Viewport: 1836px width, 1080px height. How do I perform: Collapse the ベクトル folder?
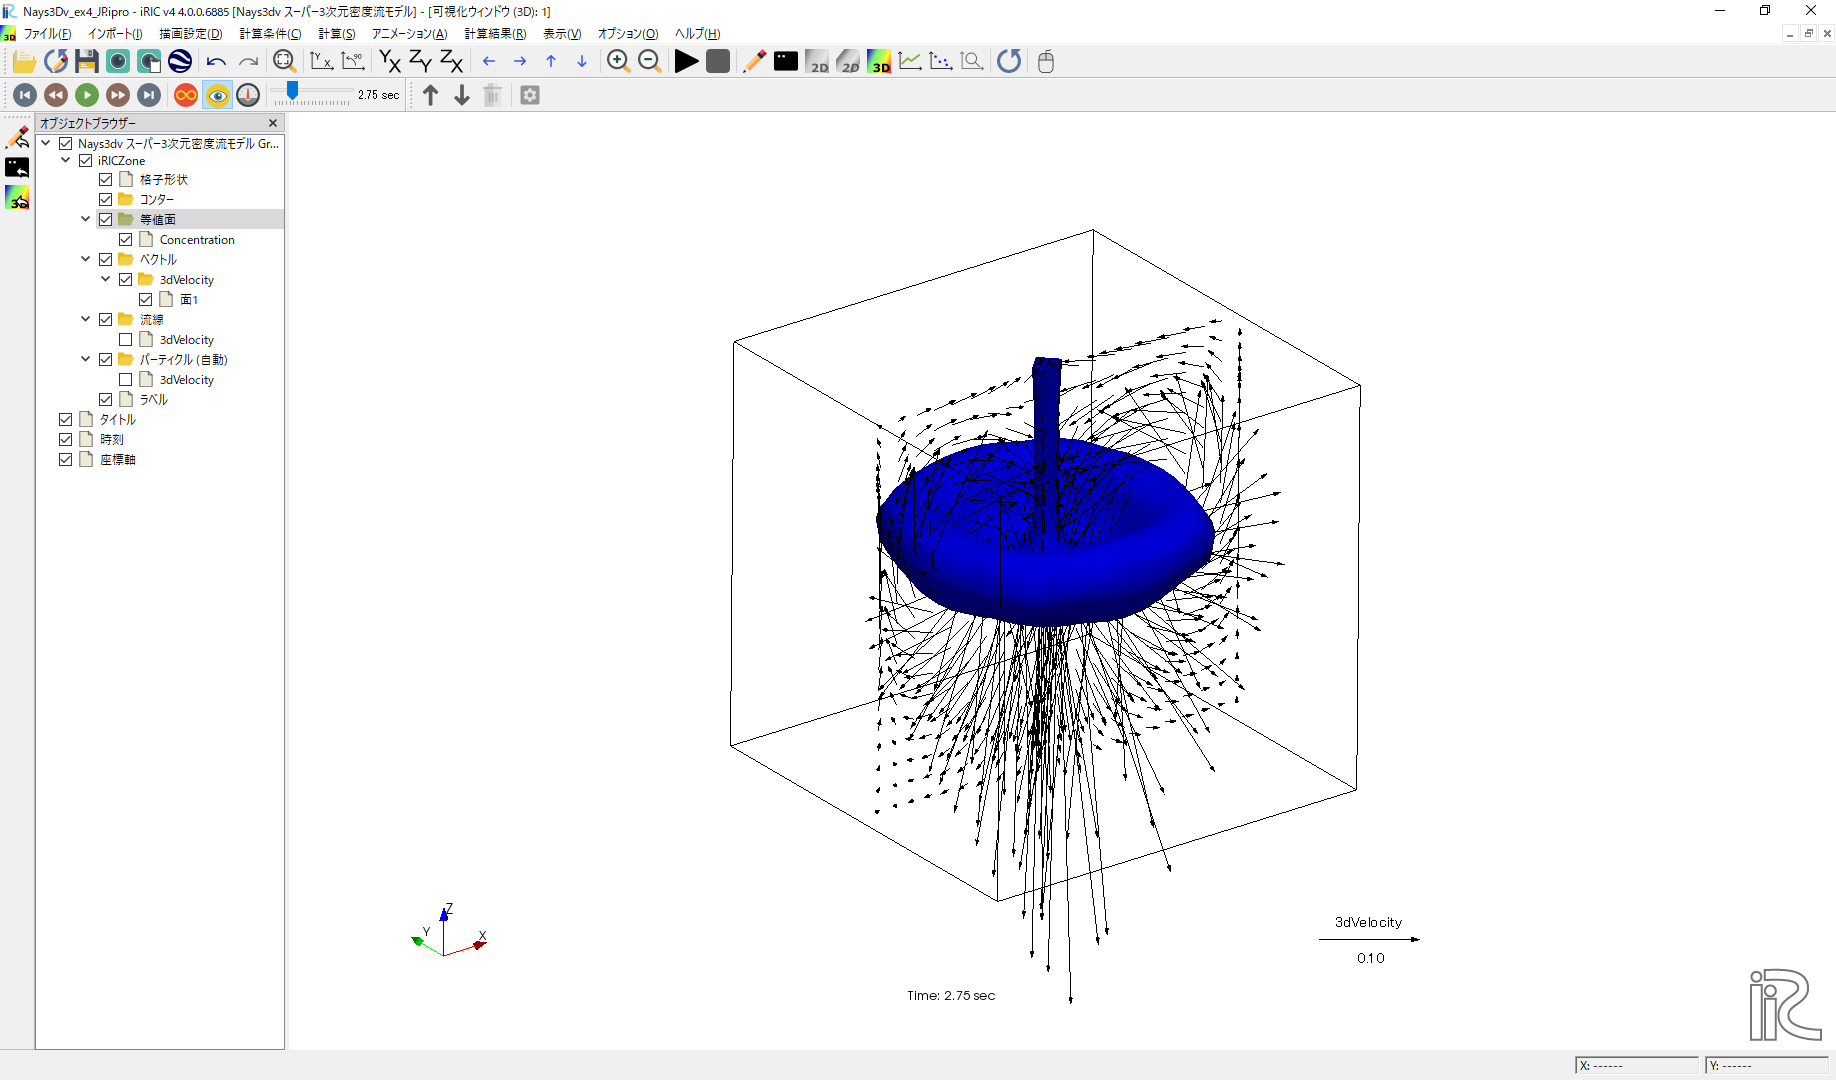(86, 259)
